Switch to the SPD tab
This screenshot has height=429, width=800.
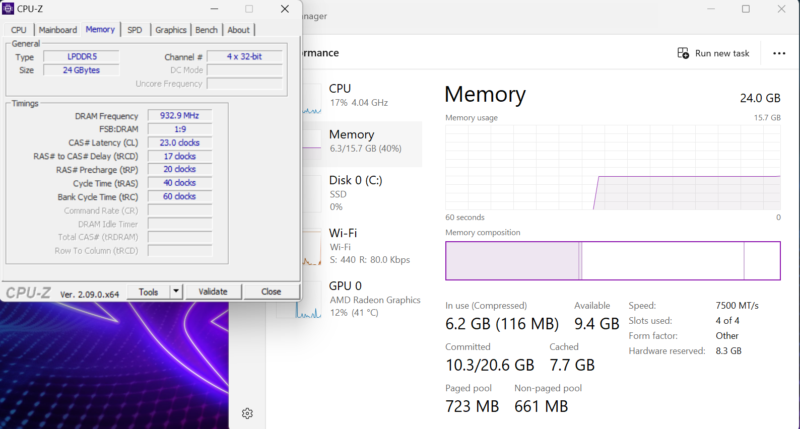point(134,30)
